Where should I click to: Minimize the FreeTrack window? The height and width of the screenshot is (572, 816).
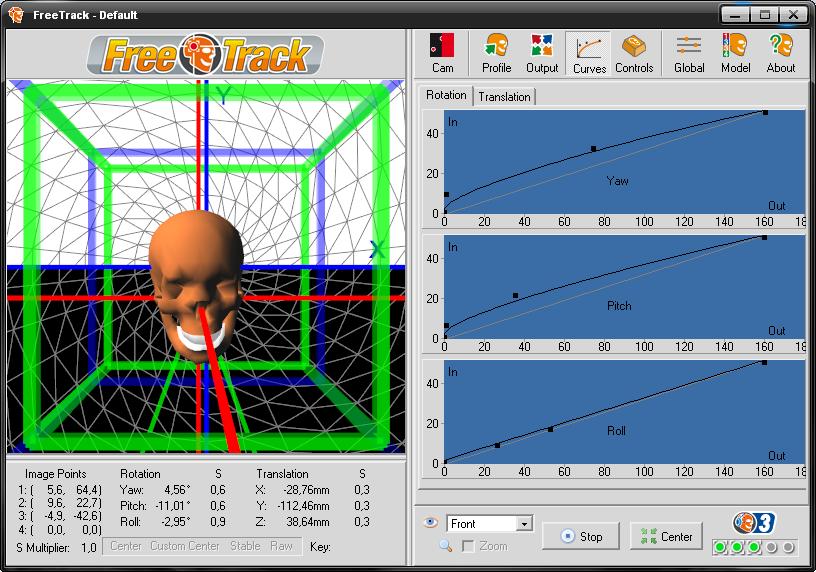(x=735, y=15)
